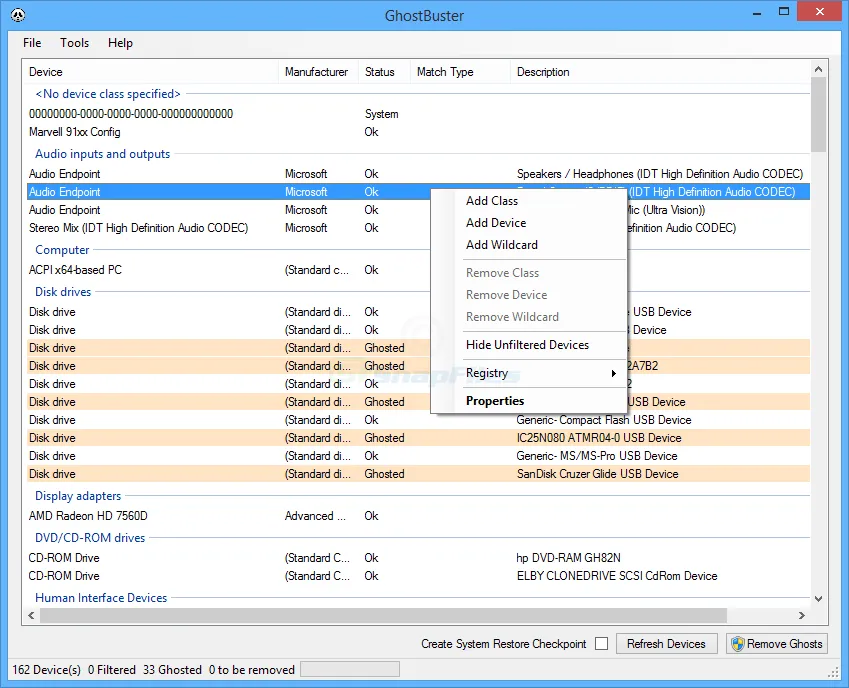The height and width of the screenshot is (688, 849).
Task: Select the Audio inputs and outputs group header
Action: (102, 154)
